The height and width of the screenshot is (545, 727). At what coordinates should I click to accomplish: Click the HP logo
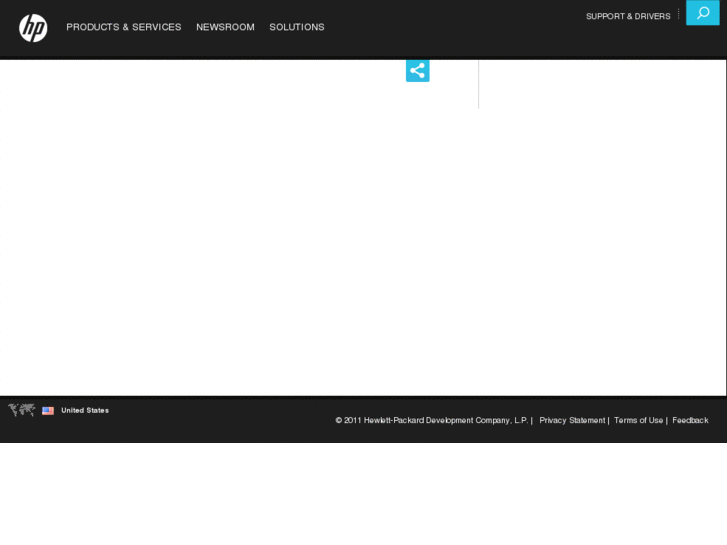(x=33, y=28)
